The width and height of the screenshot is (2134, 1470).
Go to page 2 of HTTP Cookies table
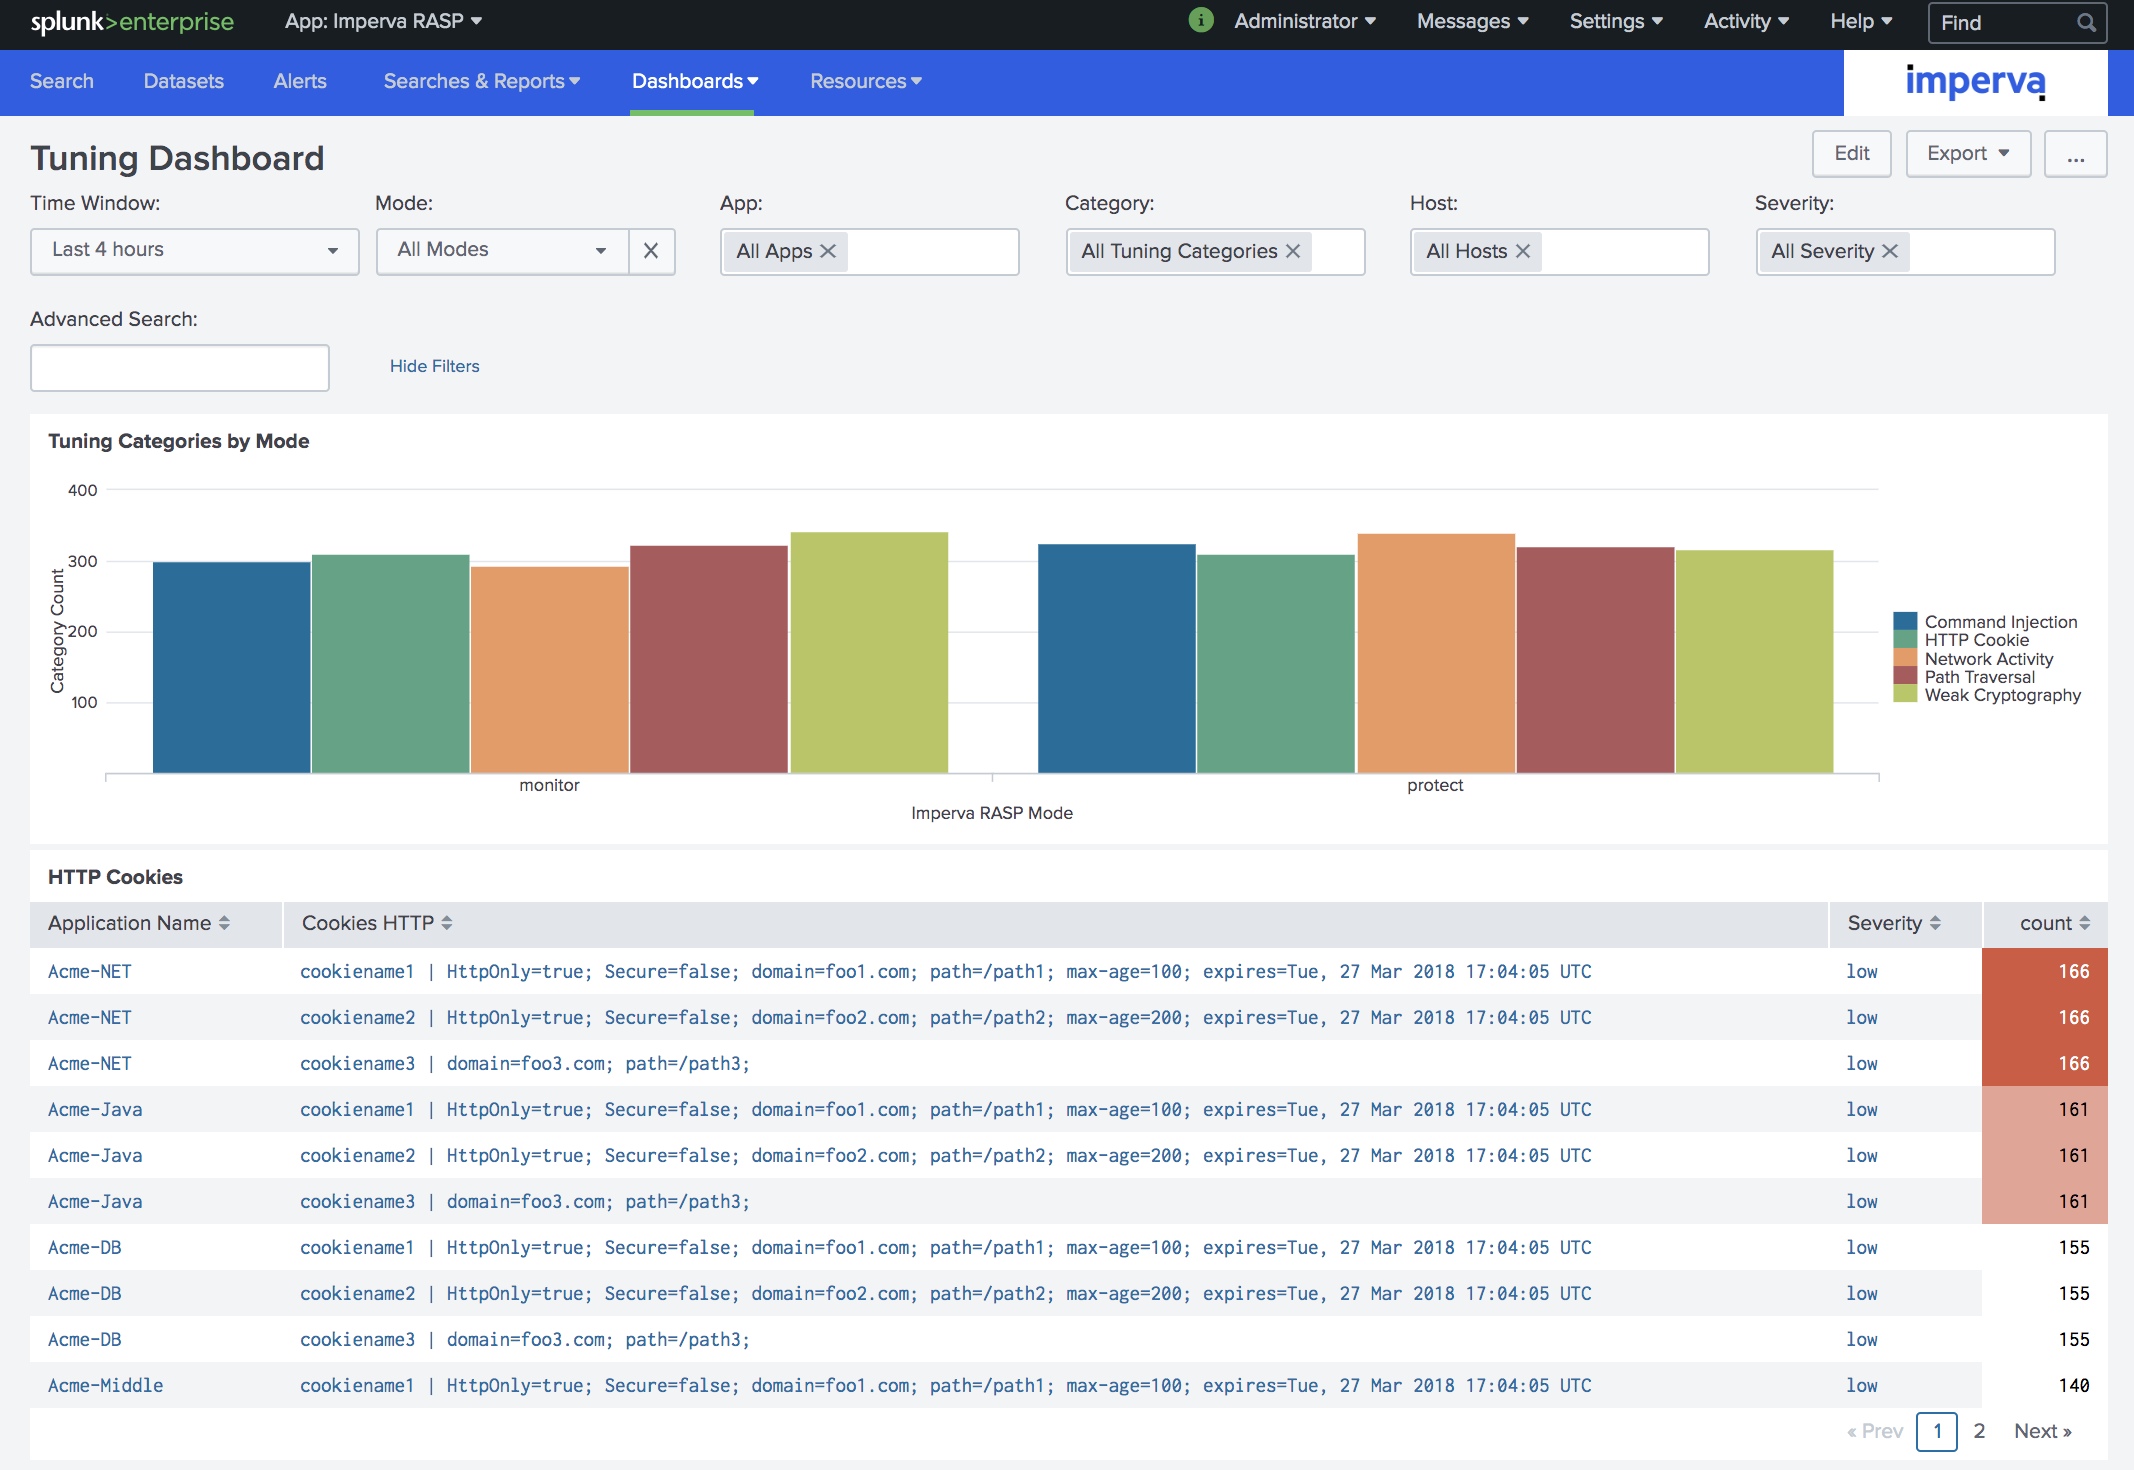click(1978, 1431)
